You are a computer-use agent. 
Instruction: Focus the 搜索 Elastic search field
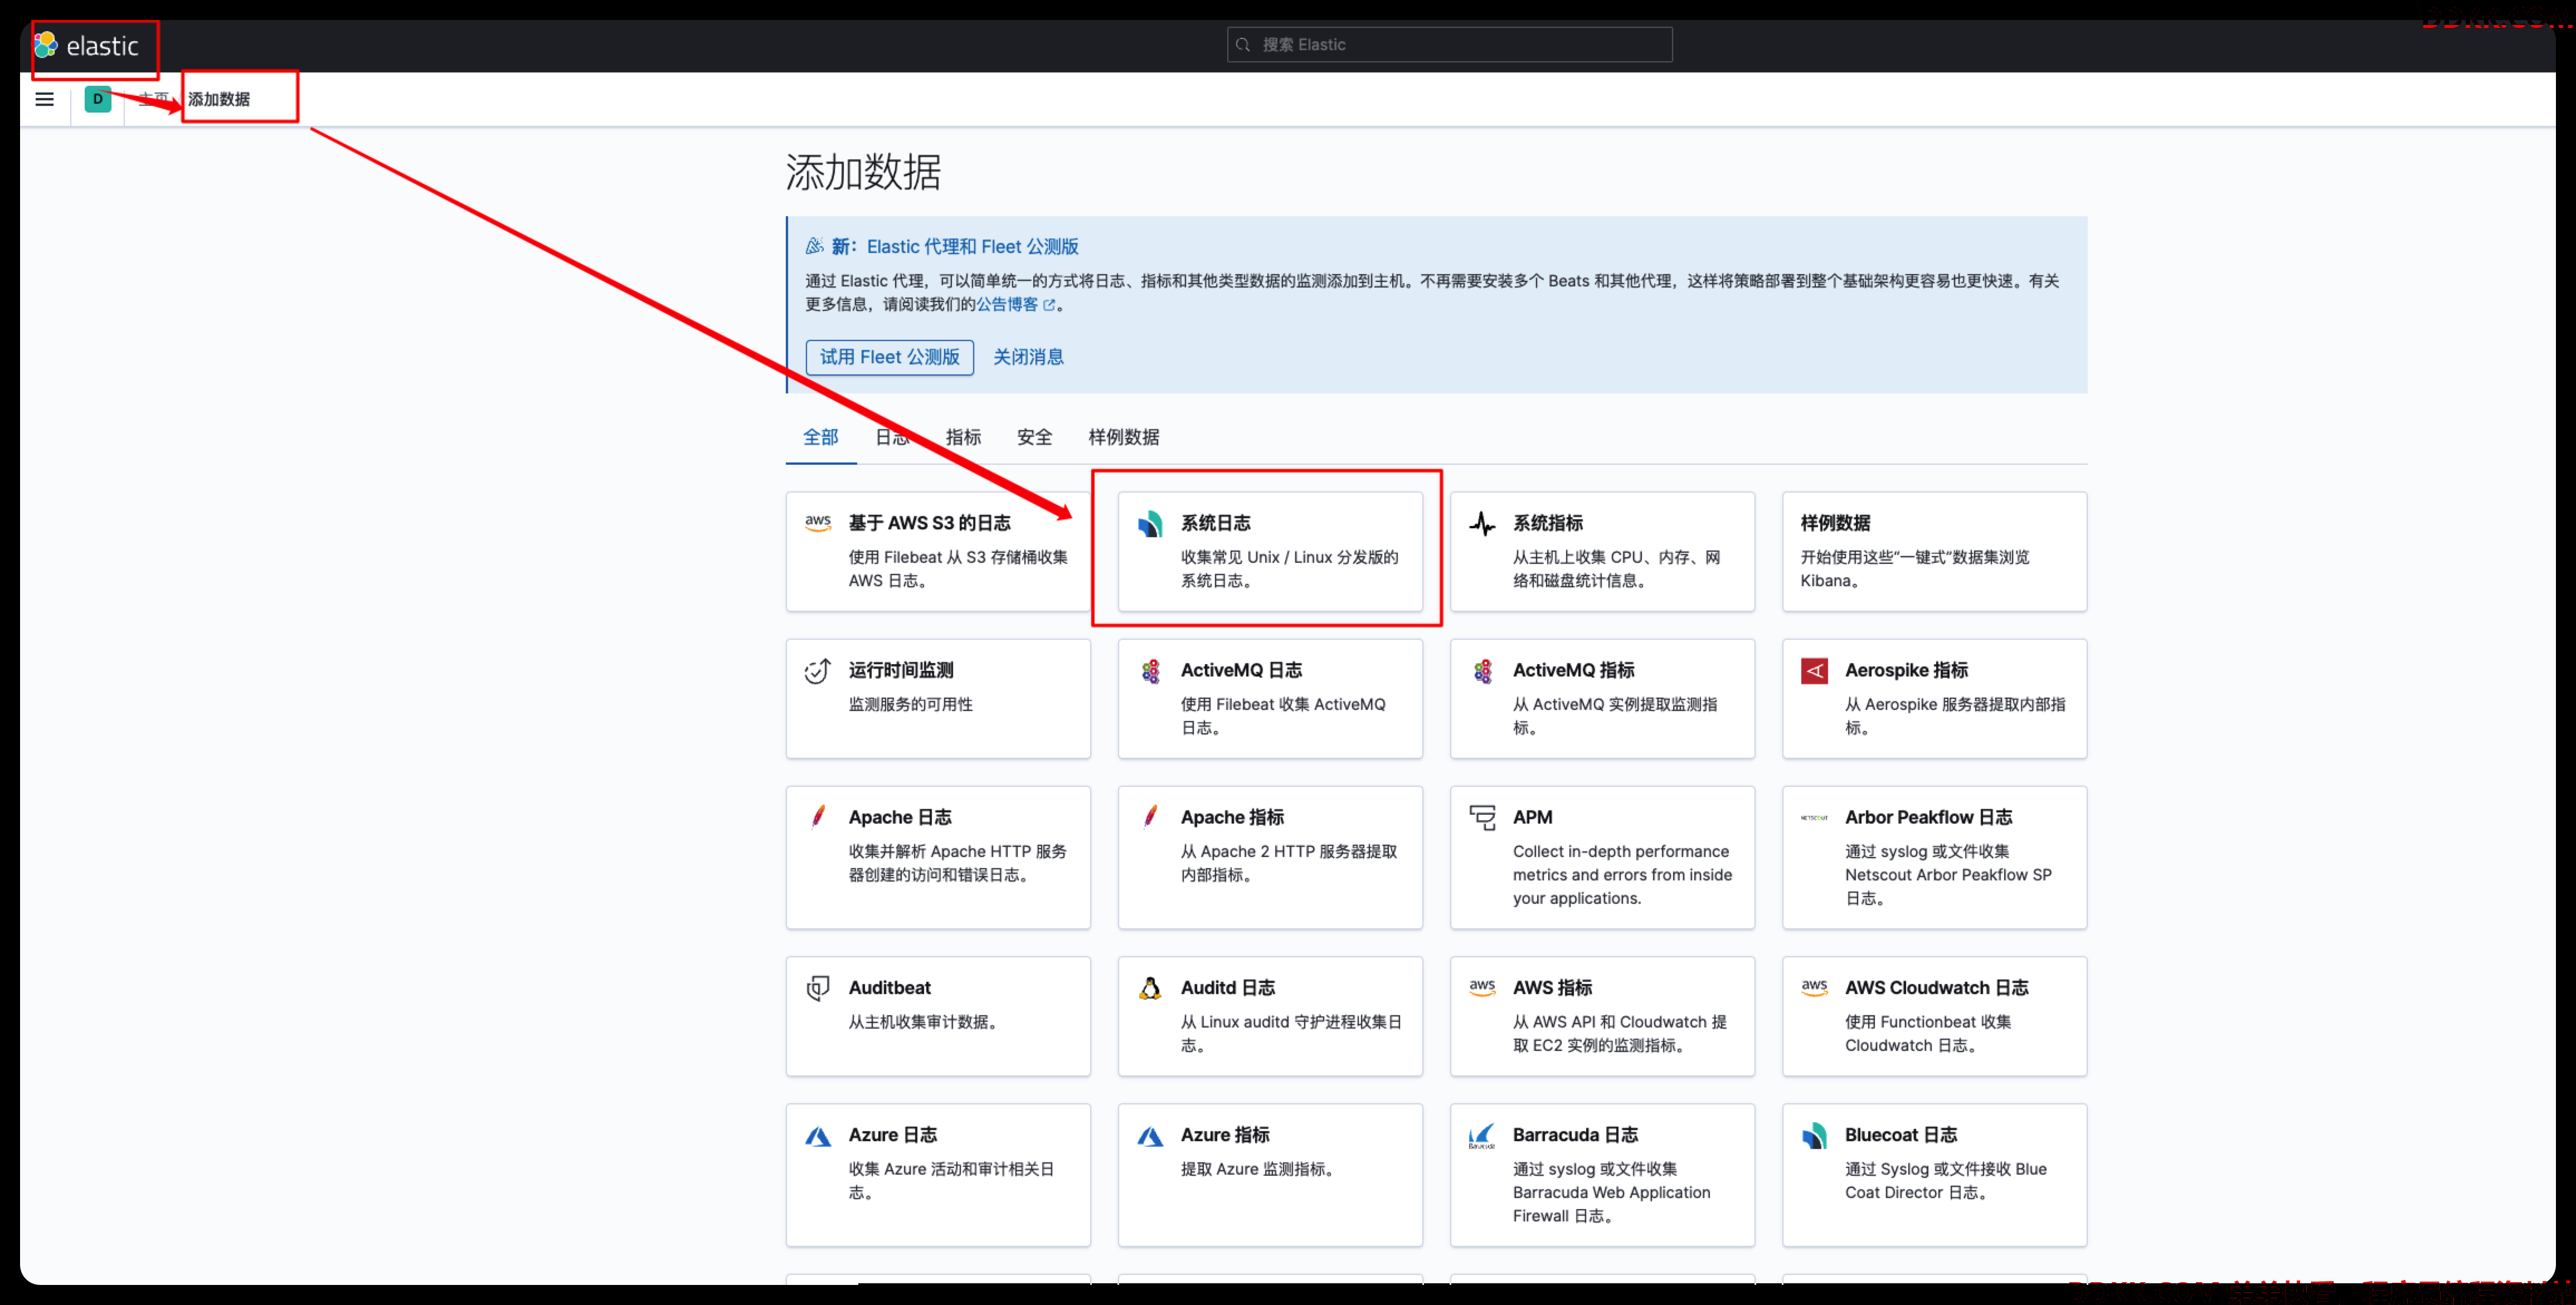tap(1450, 45)
